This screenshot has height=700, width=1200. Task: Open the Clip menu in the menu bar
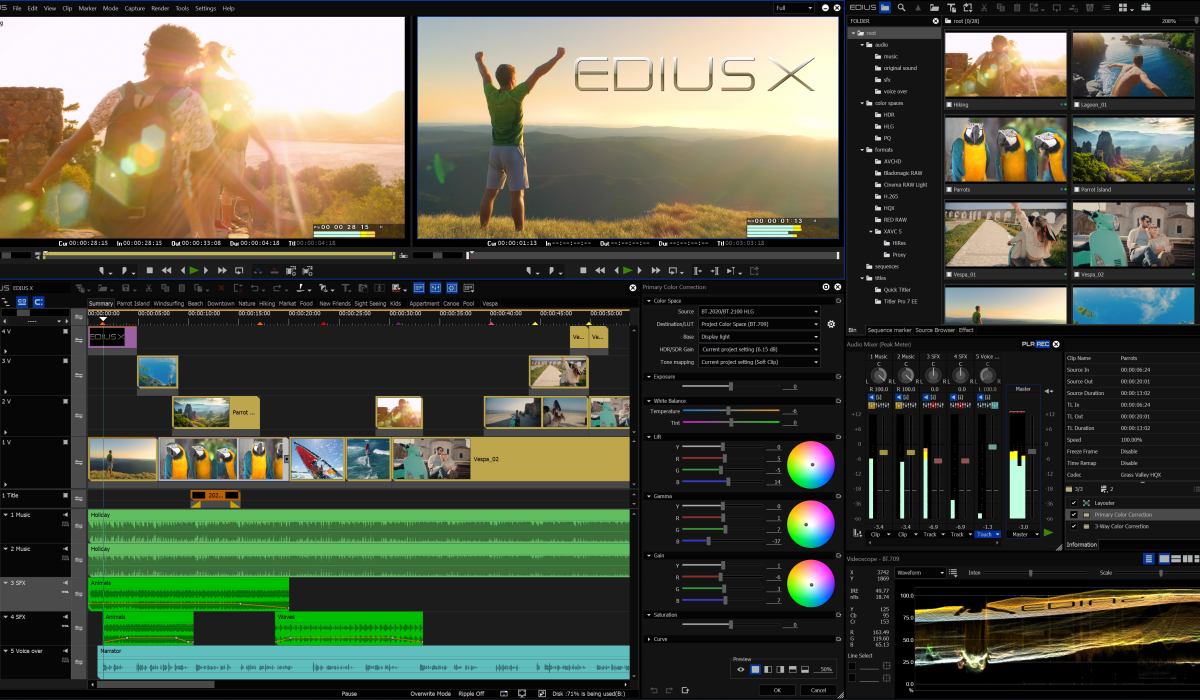point(67,8)
